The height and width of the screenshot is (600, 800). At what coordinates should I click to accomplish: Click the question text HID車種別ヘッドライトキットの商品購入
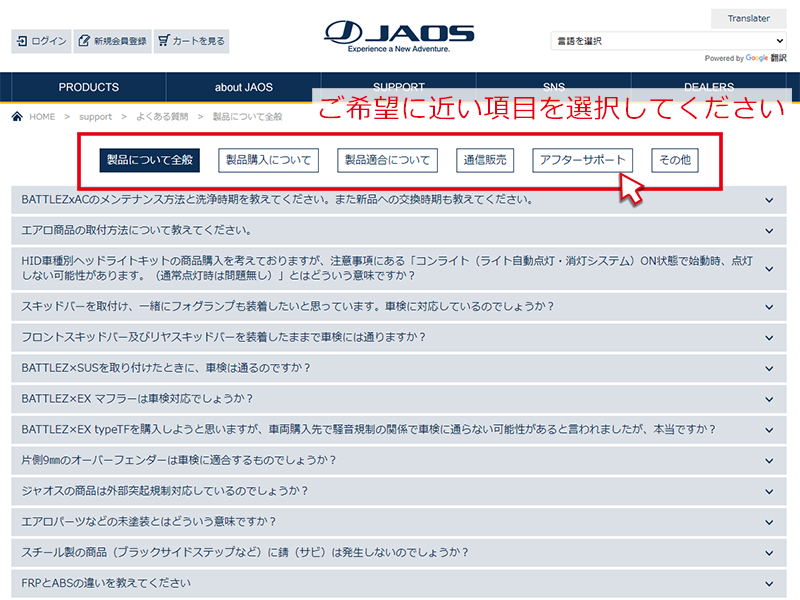click(x=387, y=268)
